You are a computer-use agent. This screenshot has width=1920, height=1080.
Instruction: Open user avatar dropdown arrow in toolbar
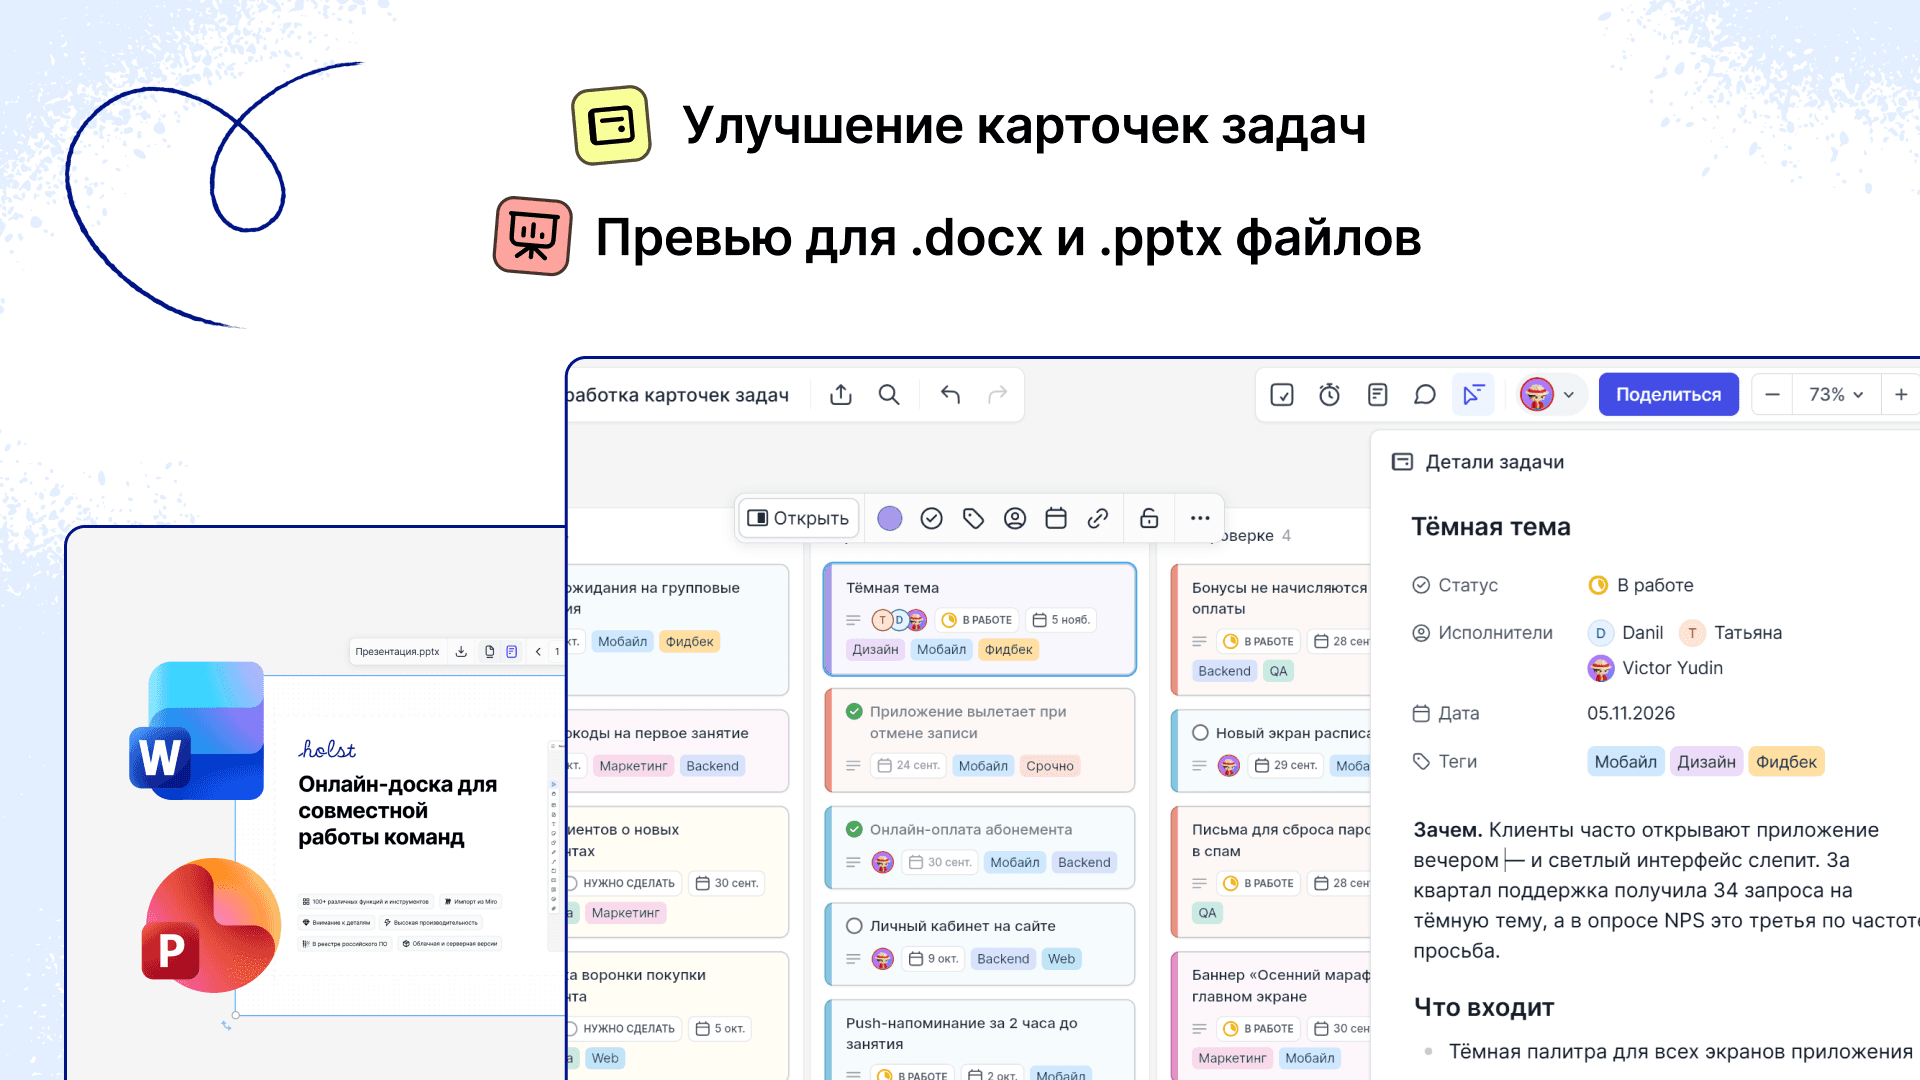click(x=1569, y=395)
